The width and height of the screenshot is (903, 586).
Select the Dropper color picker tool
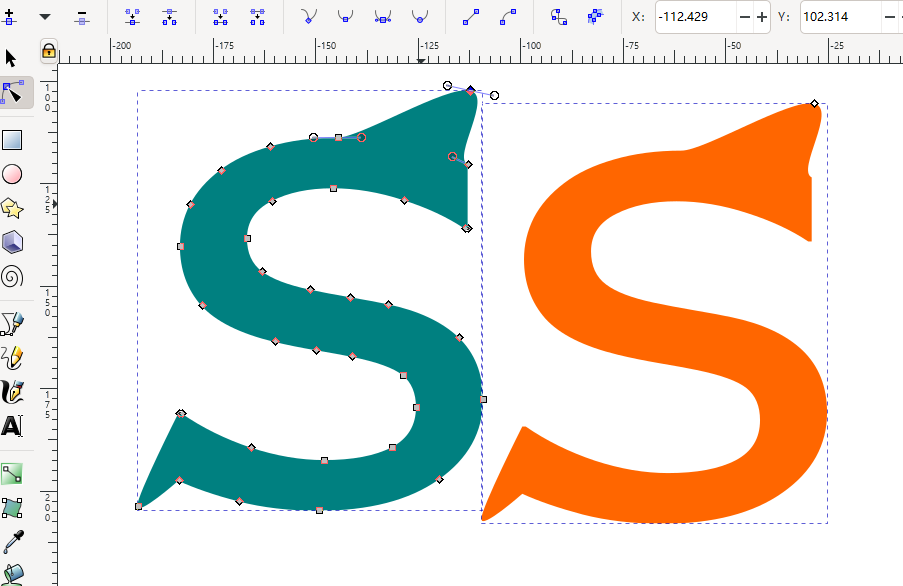click(13, 542)
